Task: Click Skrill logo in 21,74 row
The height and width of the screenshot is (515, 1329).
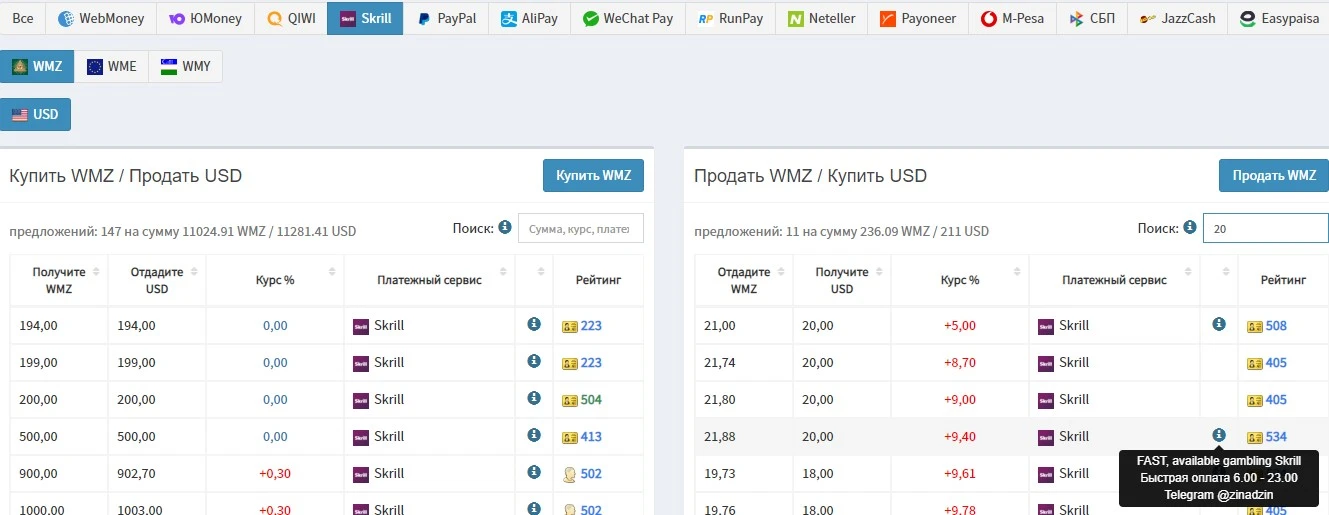Action: click(x=1046, y=363)
